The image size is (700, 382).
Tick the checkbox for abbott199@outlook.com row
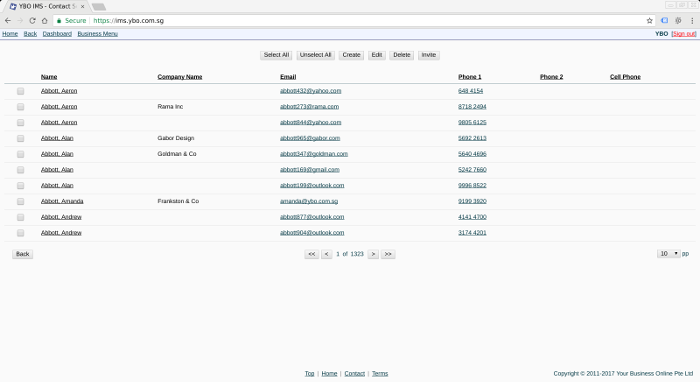point(21,186)
